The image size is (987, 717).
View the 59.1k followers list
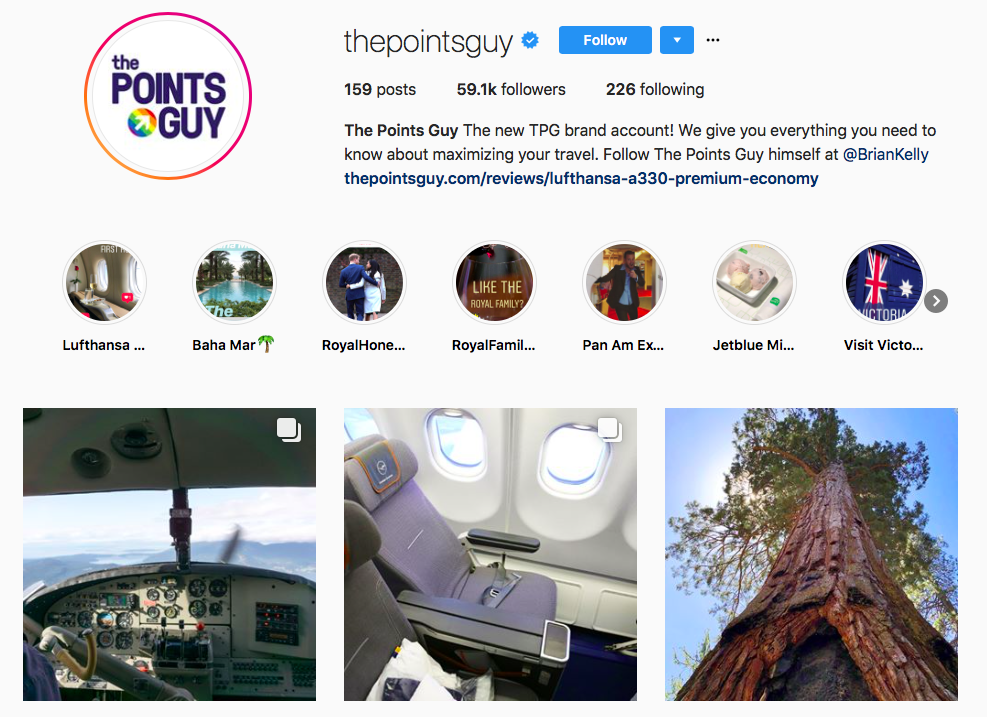coord(511,89)
